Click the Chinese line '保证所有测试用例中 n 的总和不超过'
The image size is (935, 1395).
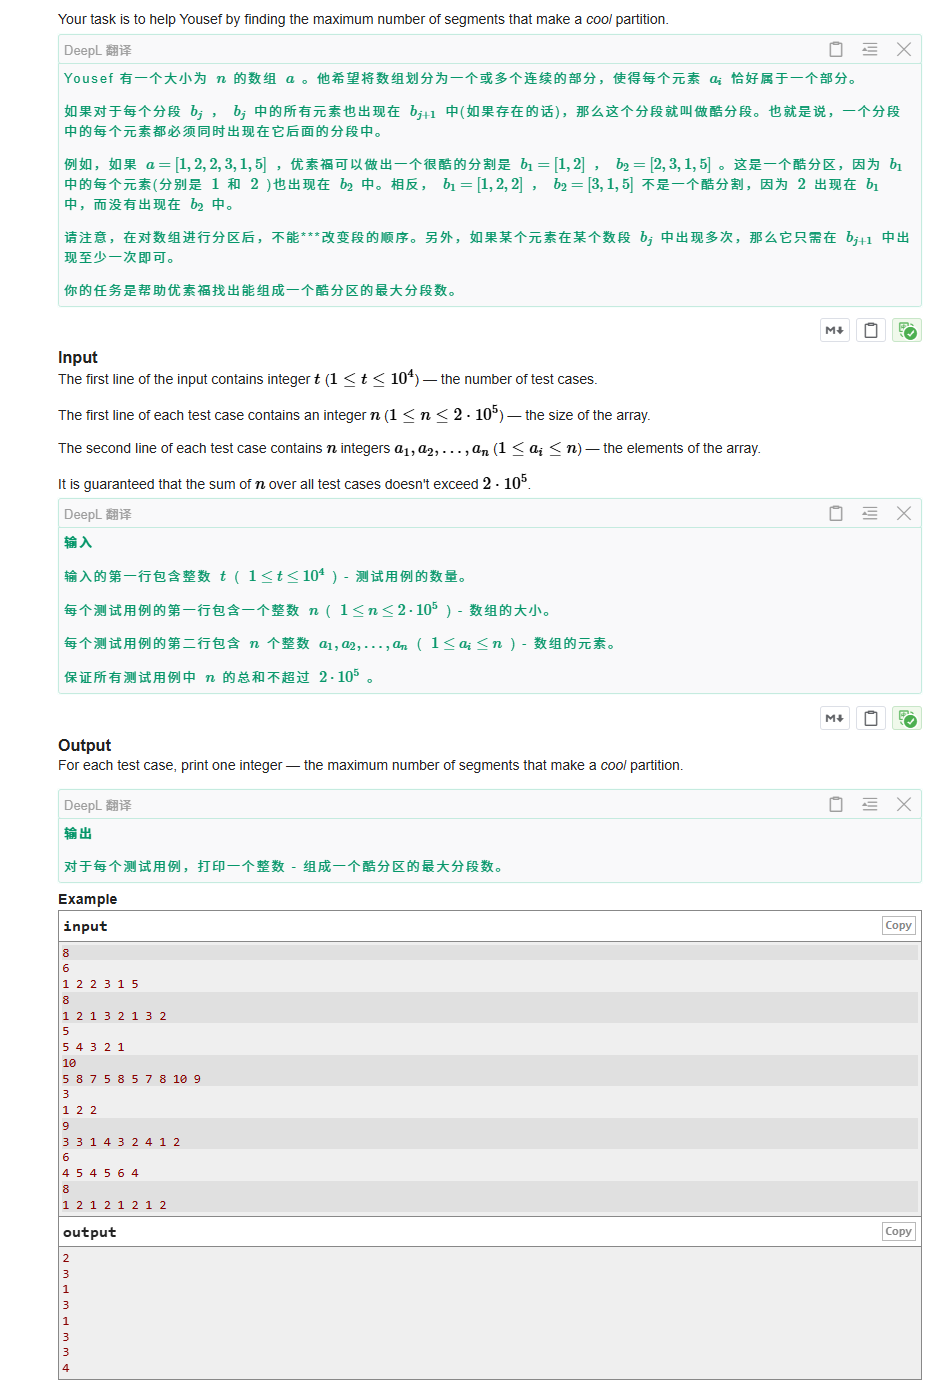click(x=219, y=677)
